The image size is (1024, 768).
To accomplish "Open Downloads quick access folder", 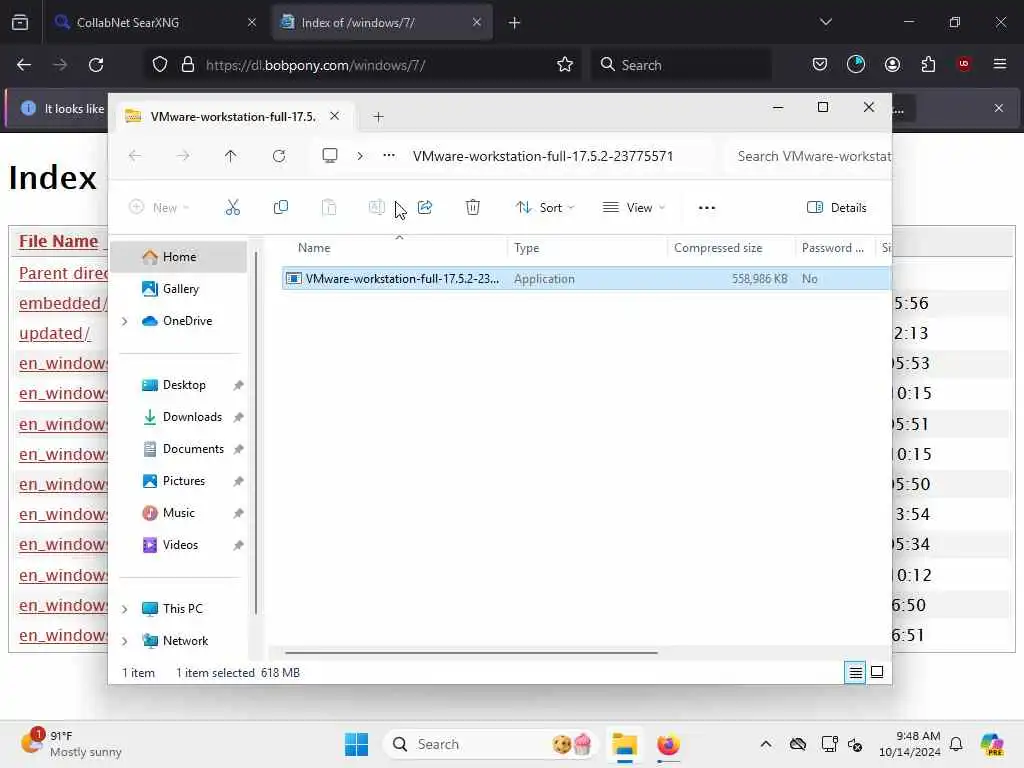I will 192,417.
